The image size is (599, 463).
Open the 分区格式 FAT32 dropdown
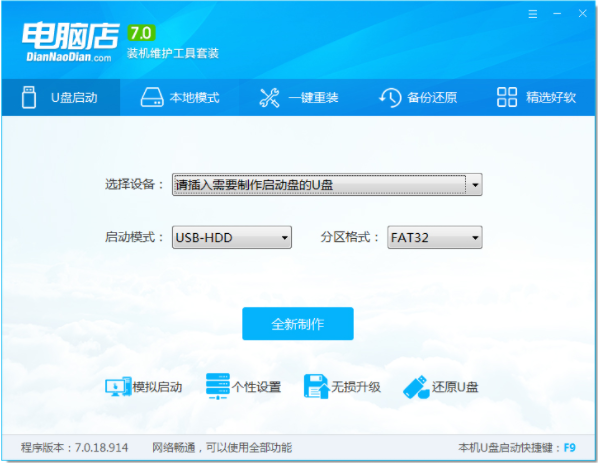435,237
